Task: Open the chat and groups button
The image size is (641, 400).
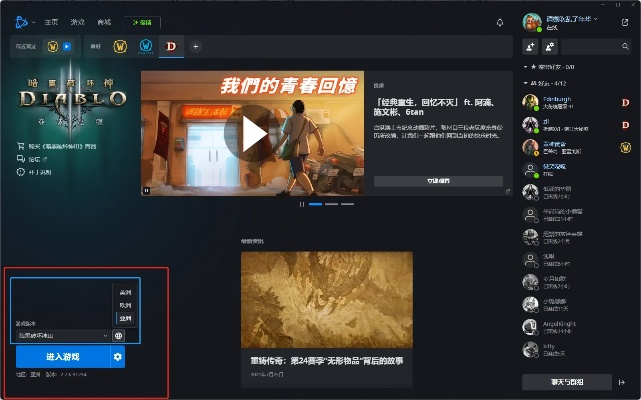Action: pyautogui.click(x=567, y=382)
